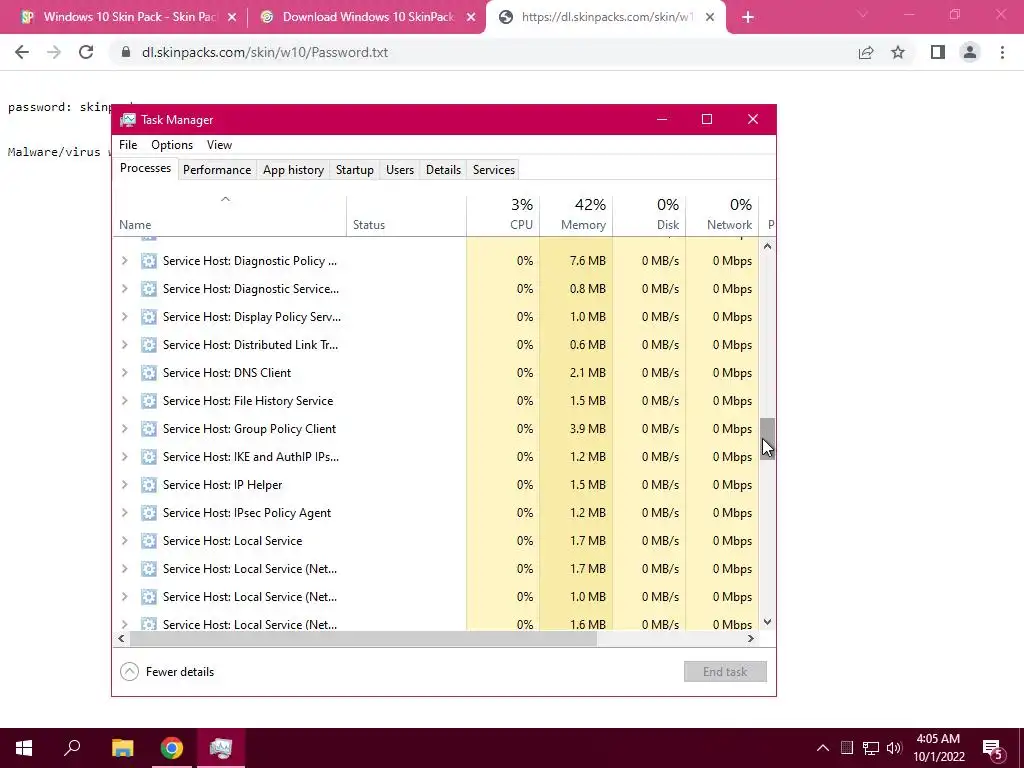
Task: Open Chrome three-dot menu
Action: tap(1002, 52)
